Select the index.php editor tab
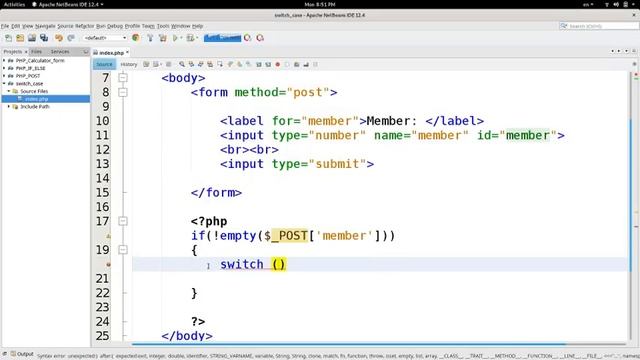Screen dimensions: 640x360 click(x=111, y=53)
